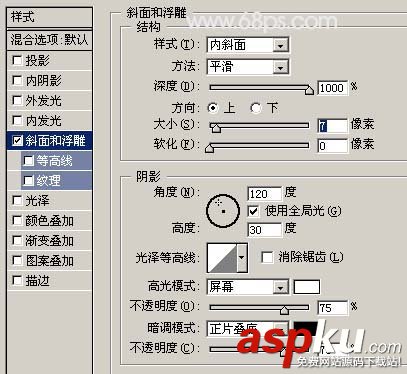Enable the 消除锯齿 anti-alias checkbox

point(267,257)
